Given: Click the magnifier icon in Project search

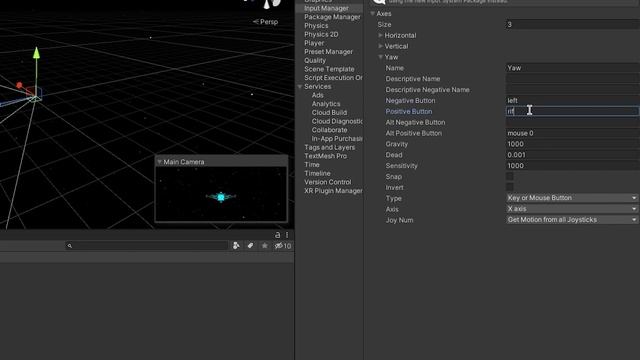Looking at the screenshot, I should click(x=70, y=246).
